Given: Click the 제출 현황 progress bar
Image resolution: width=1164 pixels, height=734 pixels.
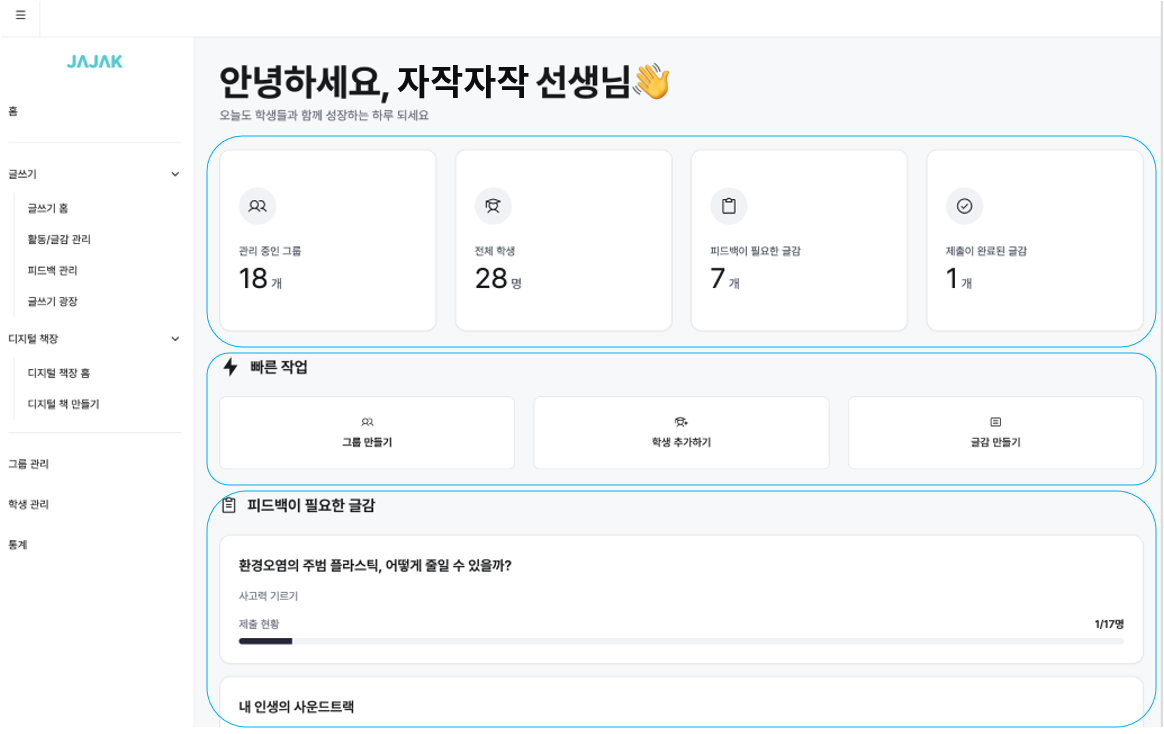Looking at the screenshot, I should point(681,641).
